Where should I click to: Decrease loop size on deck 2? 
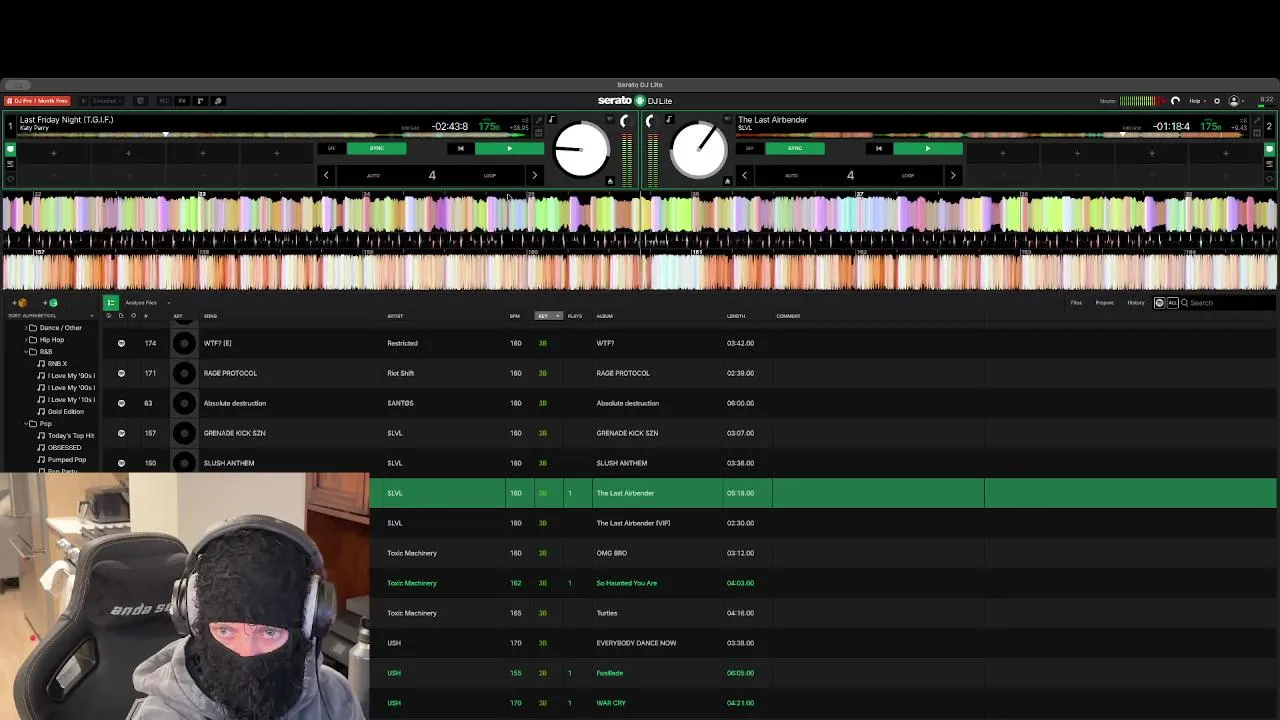coord(745,175)
